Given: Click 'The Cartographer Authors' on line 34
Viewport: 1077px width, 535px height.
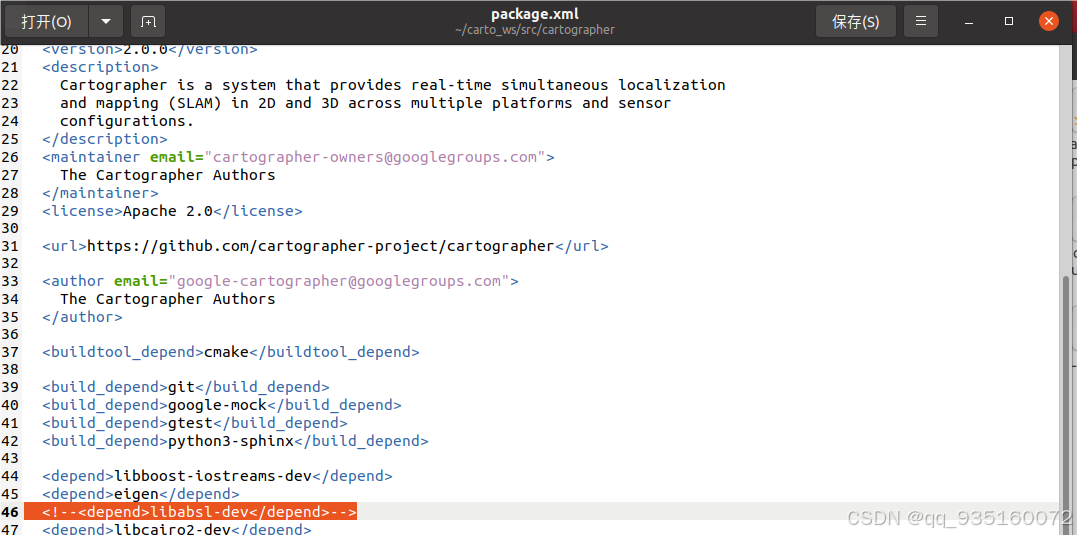Looking at the screenshot, I should (168, 299).
